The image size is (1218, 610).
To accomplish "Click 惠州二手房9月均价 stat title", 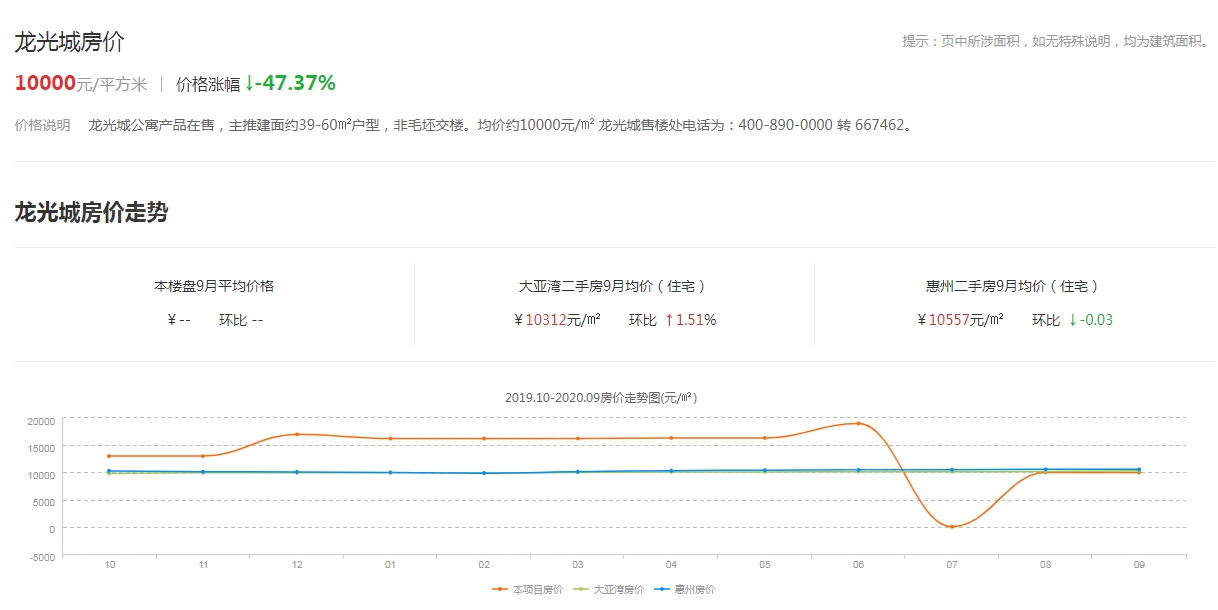I will pos(1014,286).
